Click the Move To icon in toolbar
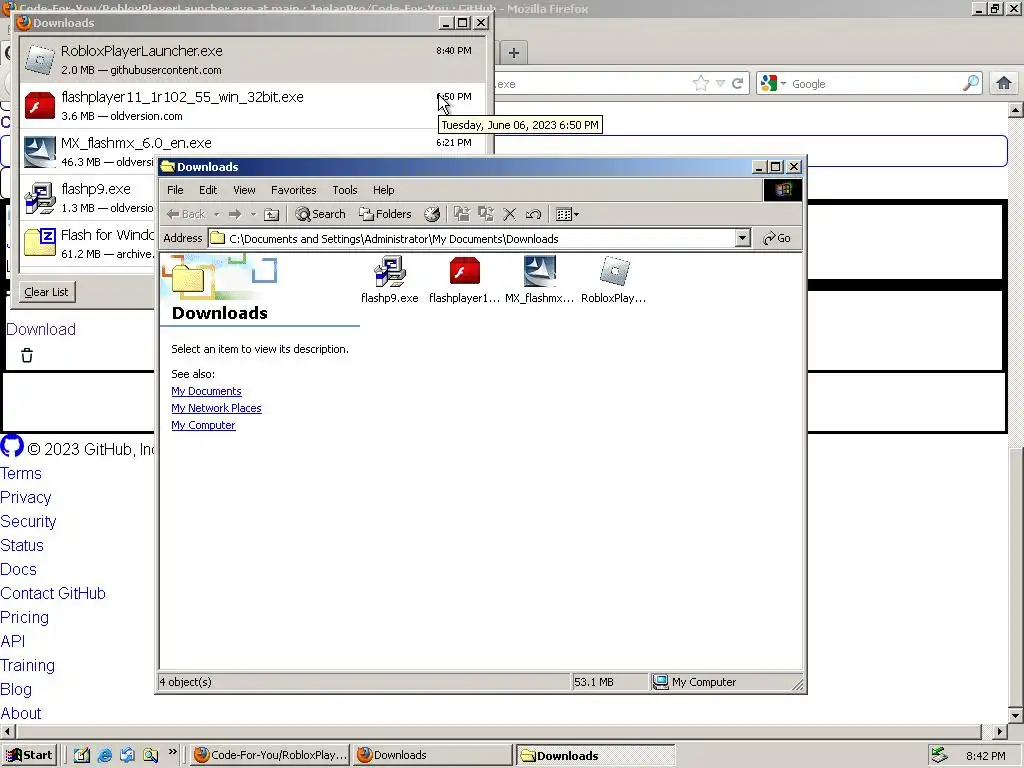1024x768 pixels. (462, 214)
